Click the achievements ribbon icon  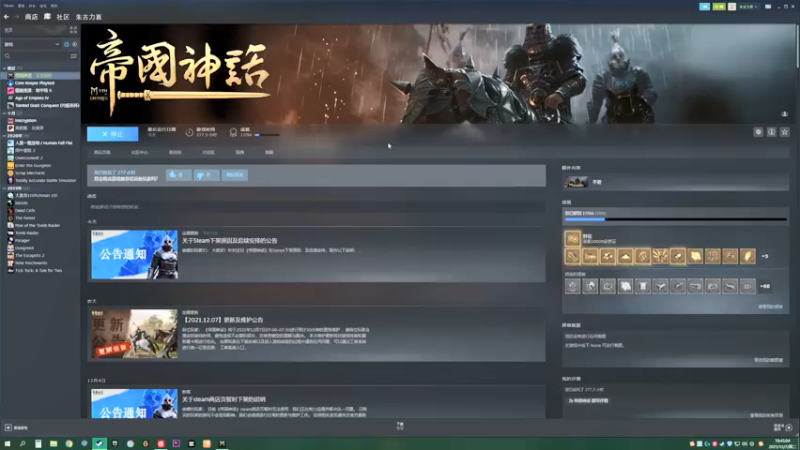(x=233, y=133)
